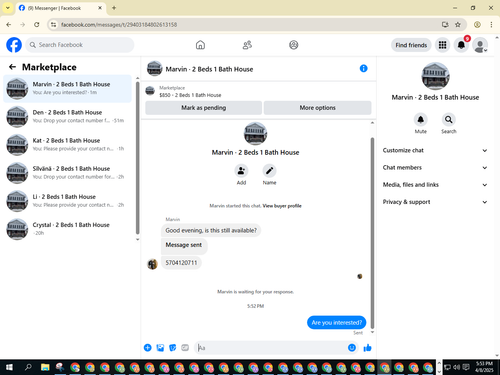Screen dimensions: 500x375
Task: Click the house thumbnail in right panel
Action: [x=435, y=76]
